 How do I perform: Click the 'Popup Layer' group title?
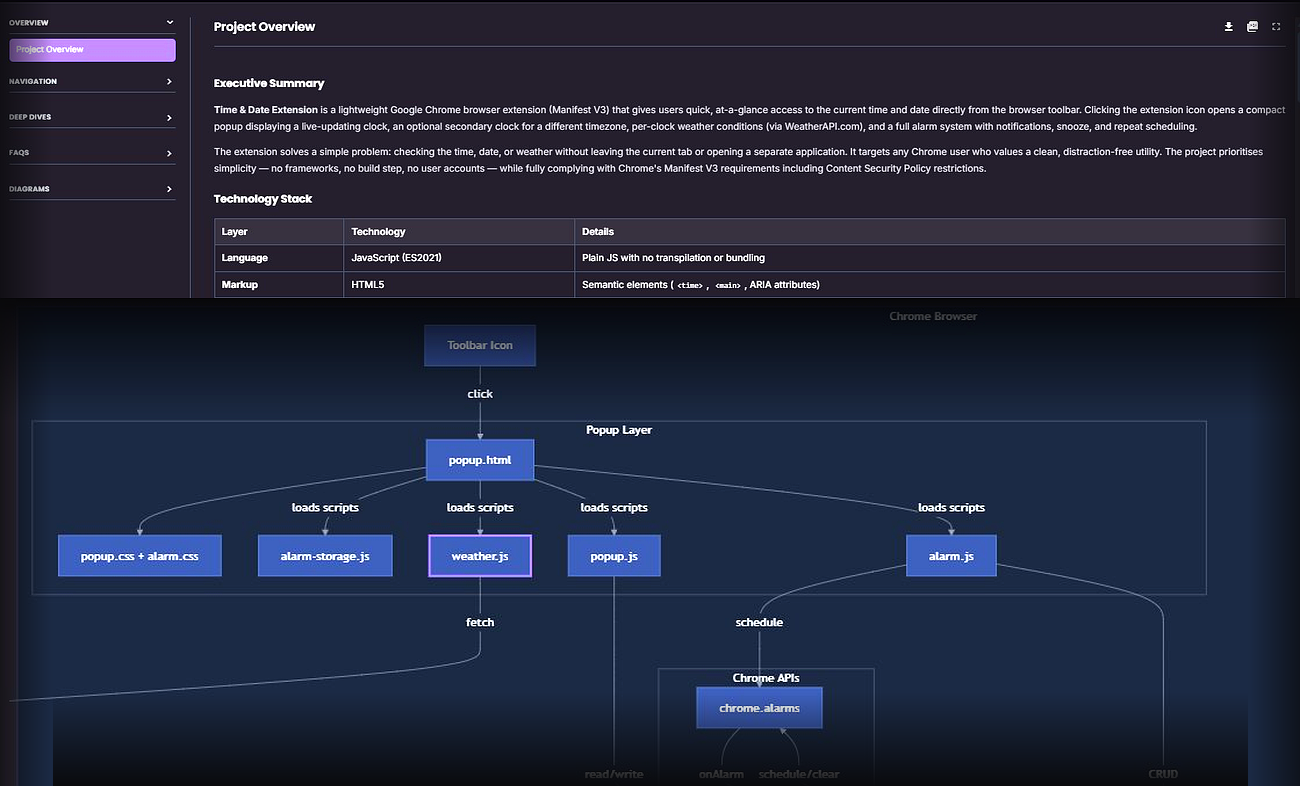[619, 430]
